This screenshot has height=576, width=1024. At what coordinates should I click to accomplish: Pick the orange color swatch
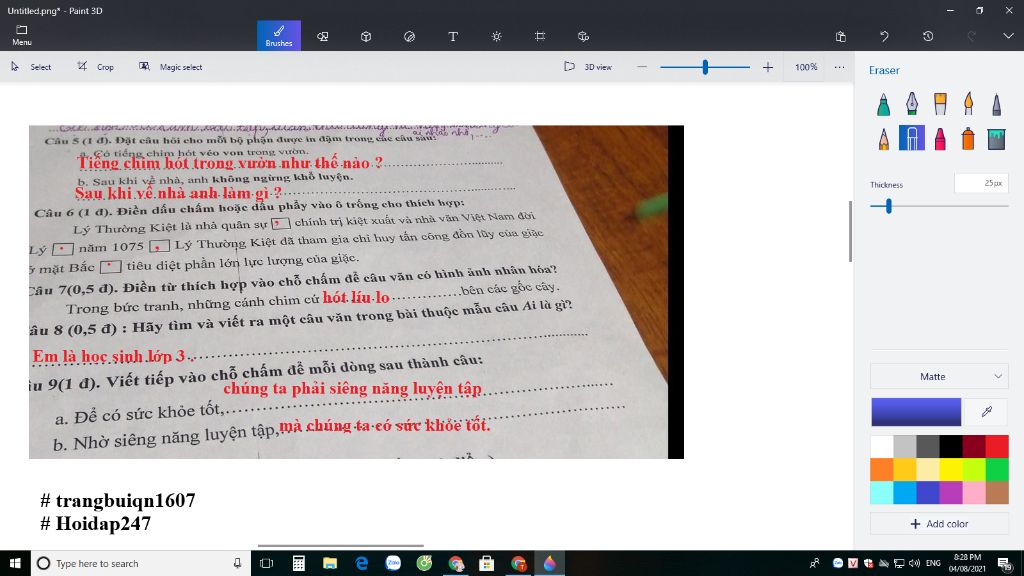(882, 470)
